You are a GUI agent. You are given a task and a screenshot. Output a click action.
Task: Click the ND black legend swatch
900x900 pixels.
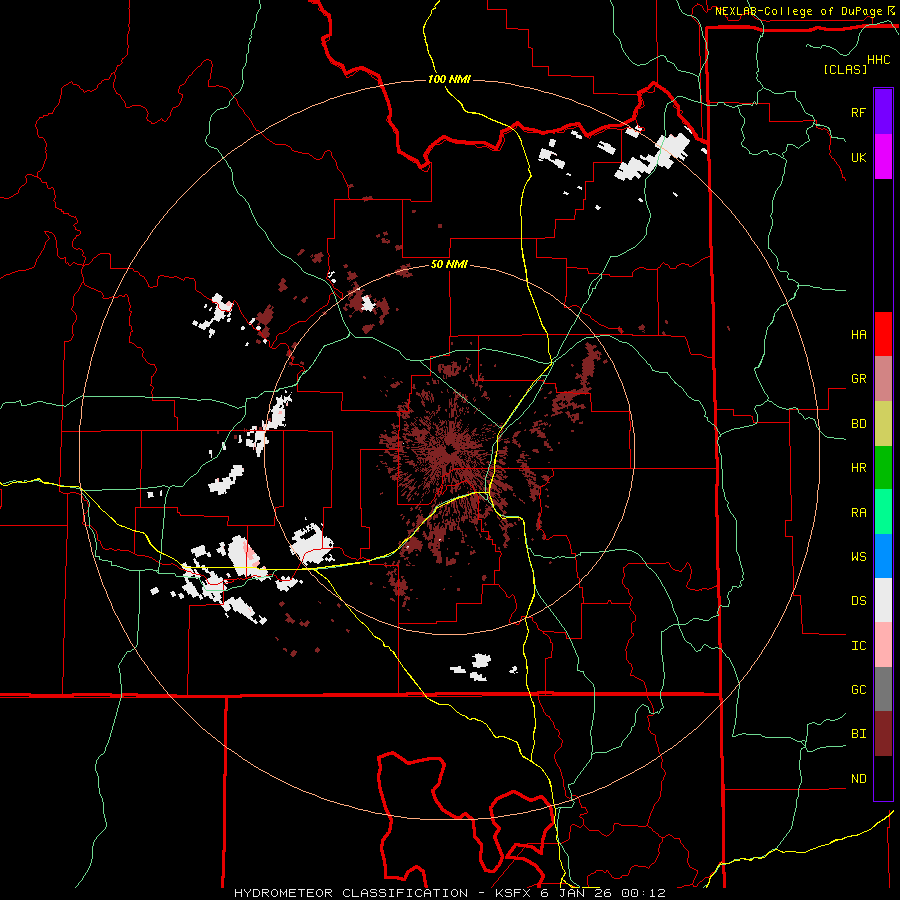[x=883, y=778]
